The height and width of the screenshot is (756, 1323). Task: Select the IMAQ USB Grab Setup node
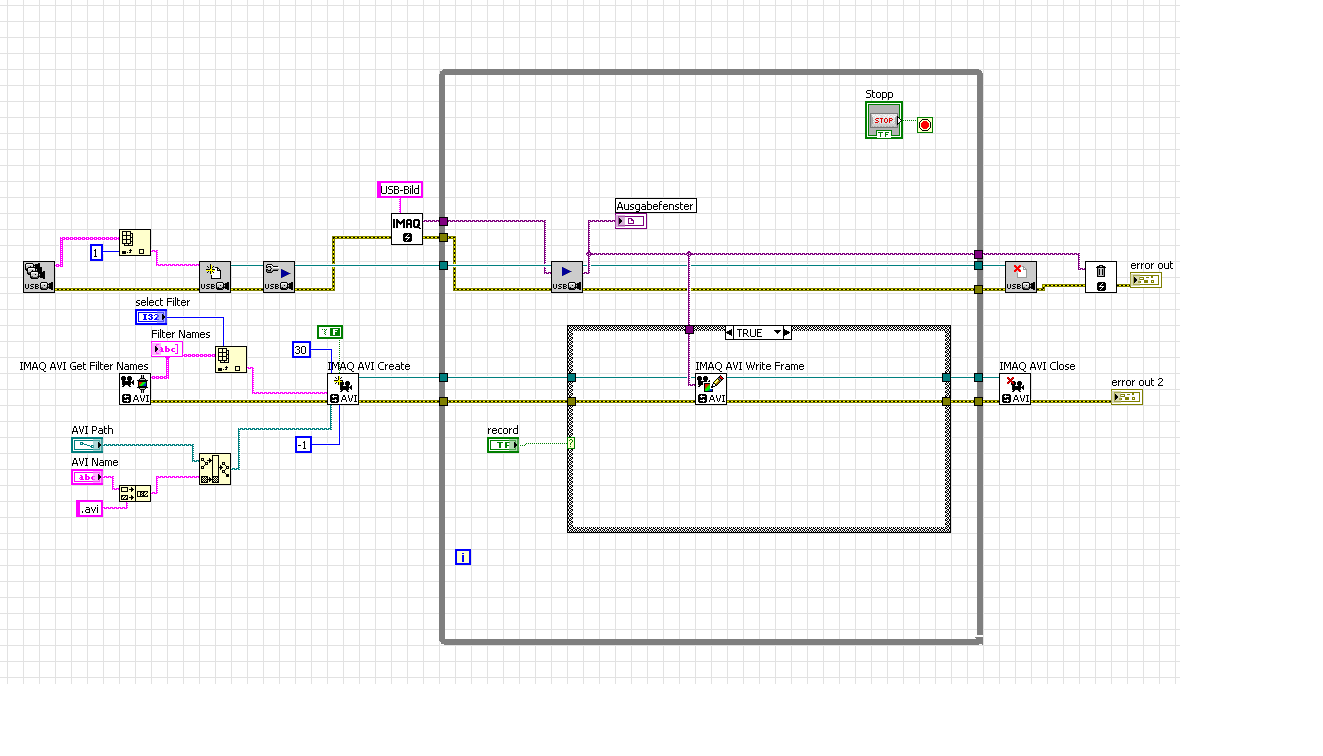tap(279, 277)
